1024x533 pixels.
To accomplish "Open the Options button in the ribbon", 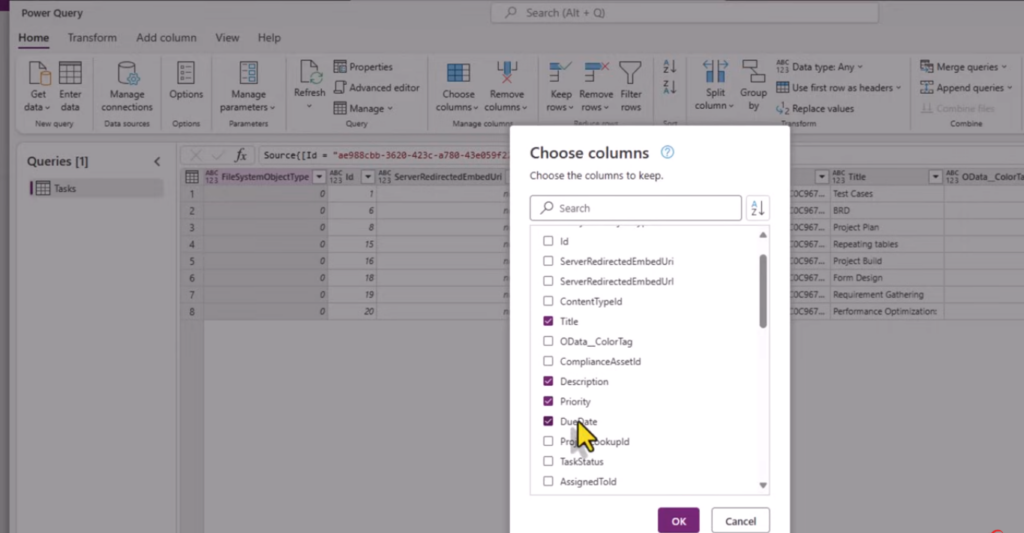I will pyautogui.click(x=186, y=81).
